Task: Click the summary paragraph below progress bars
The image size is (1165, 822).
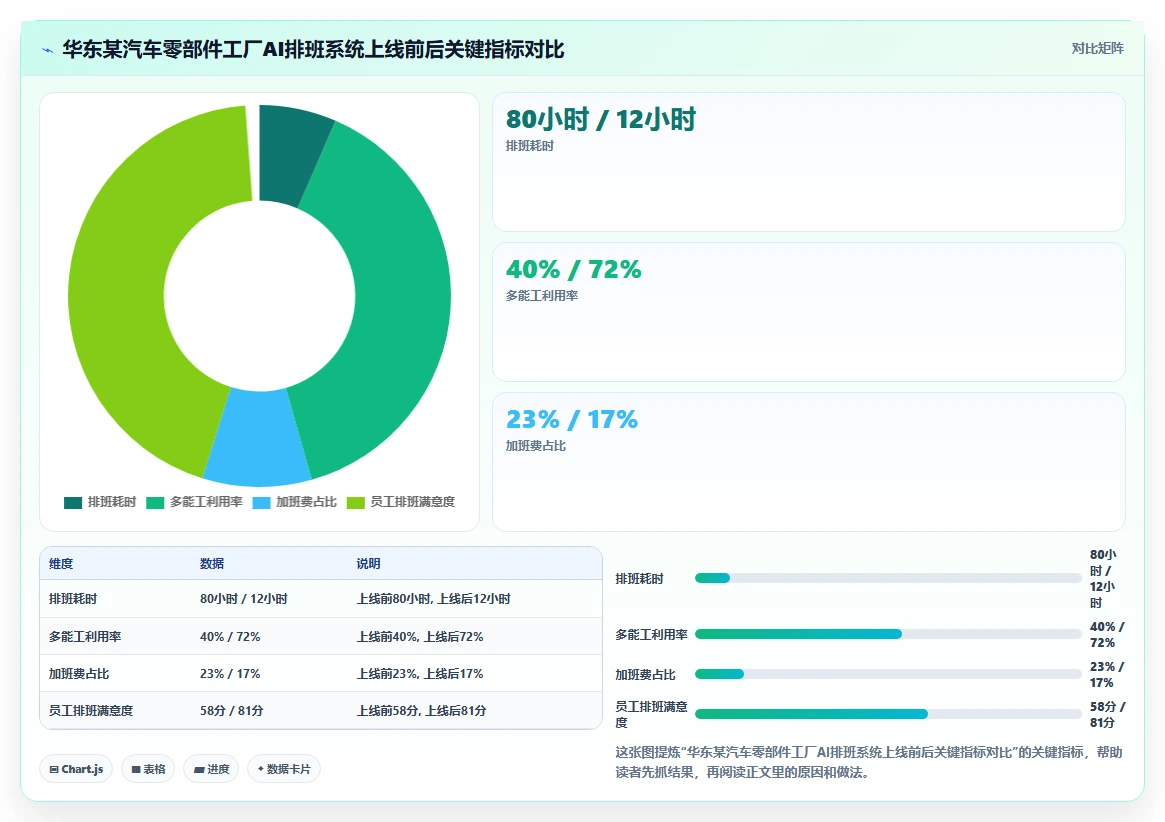Action: [869, 763]
